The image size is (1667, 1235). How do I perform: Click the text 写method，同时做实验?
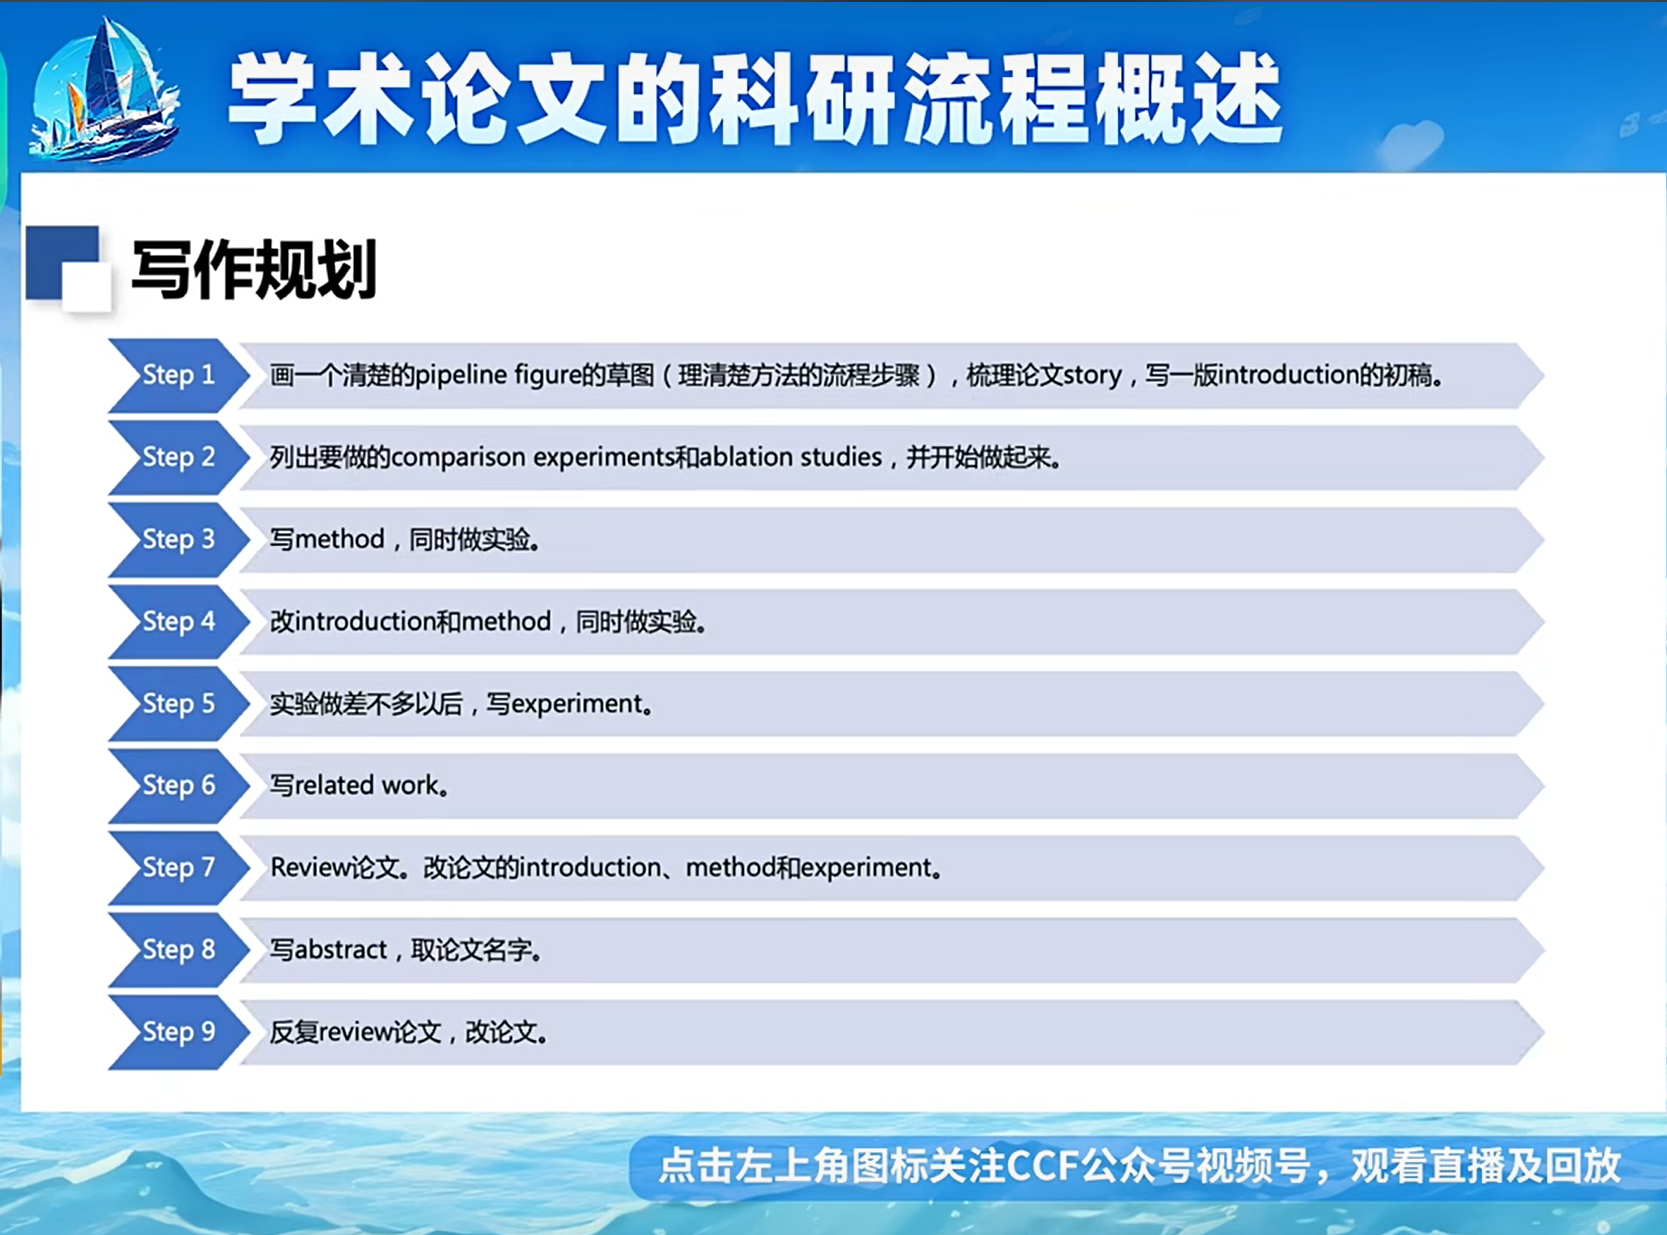tap(406, 539)
